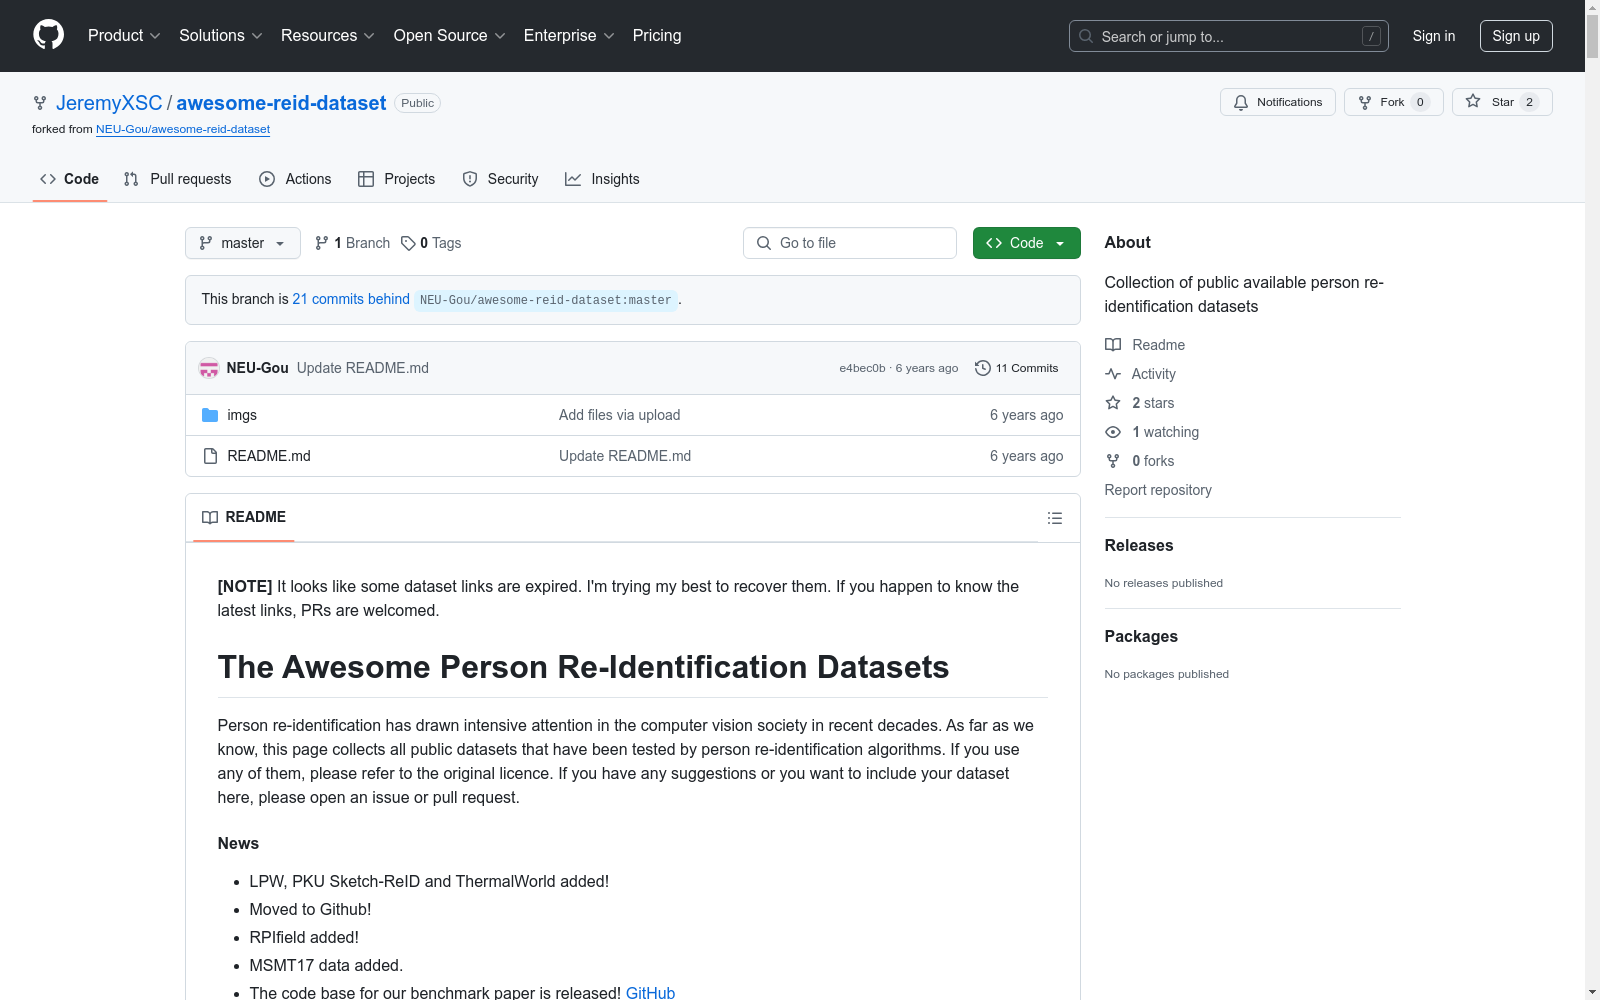Open the Pricing page
Image resolution: width=1600 pixels, height=1000 pixels.
[x=657, y=35]
